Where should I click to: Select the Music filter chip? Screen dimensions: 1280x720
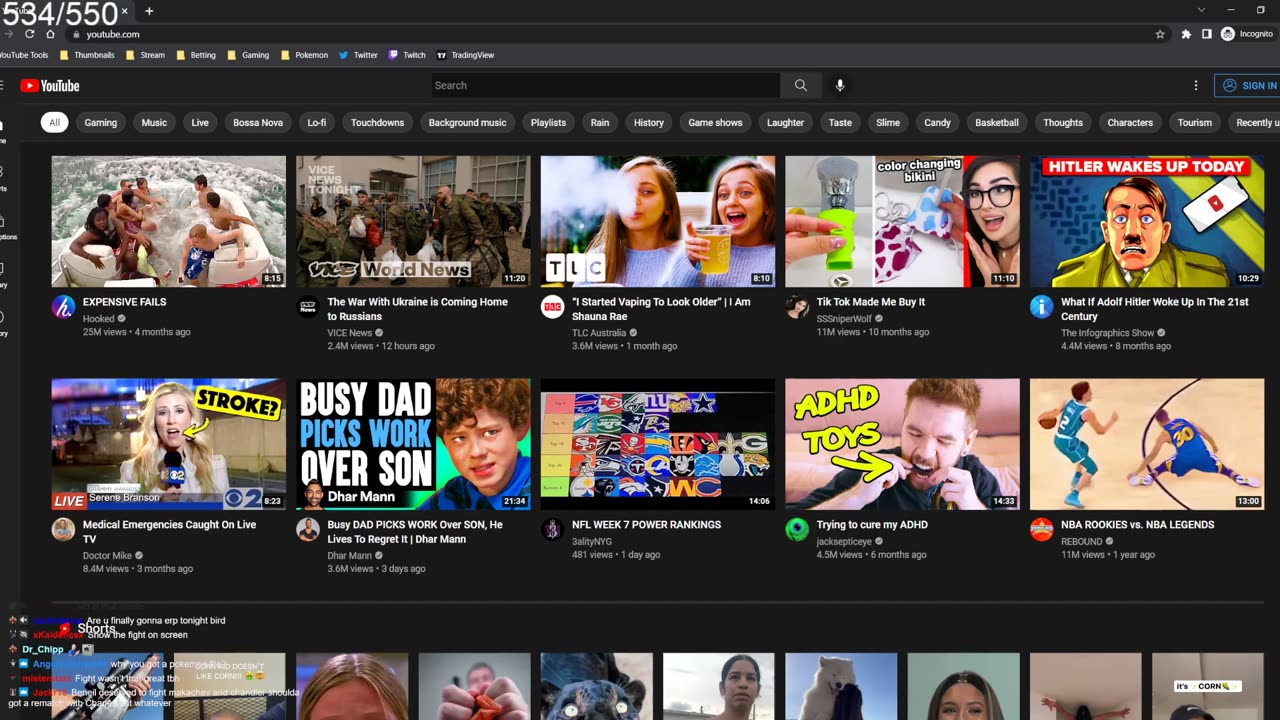[x=154, y=122]
